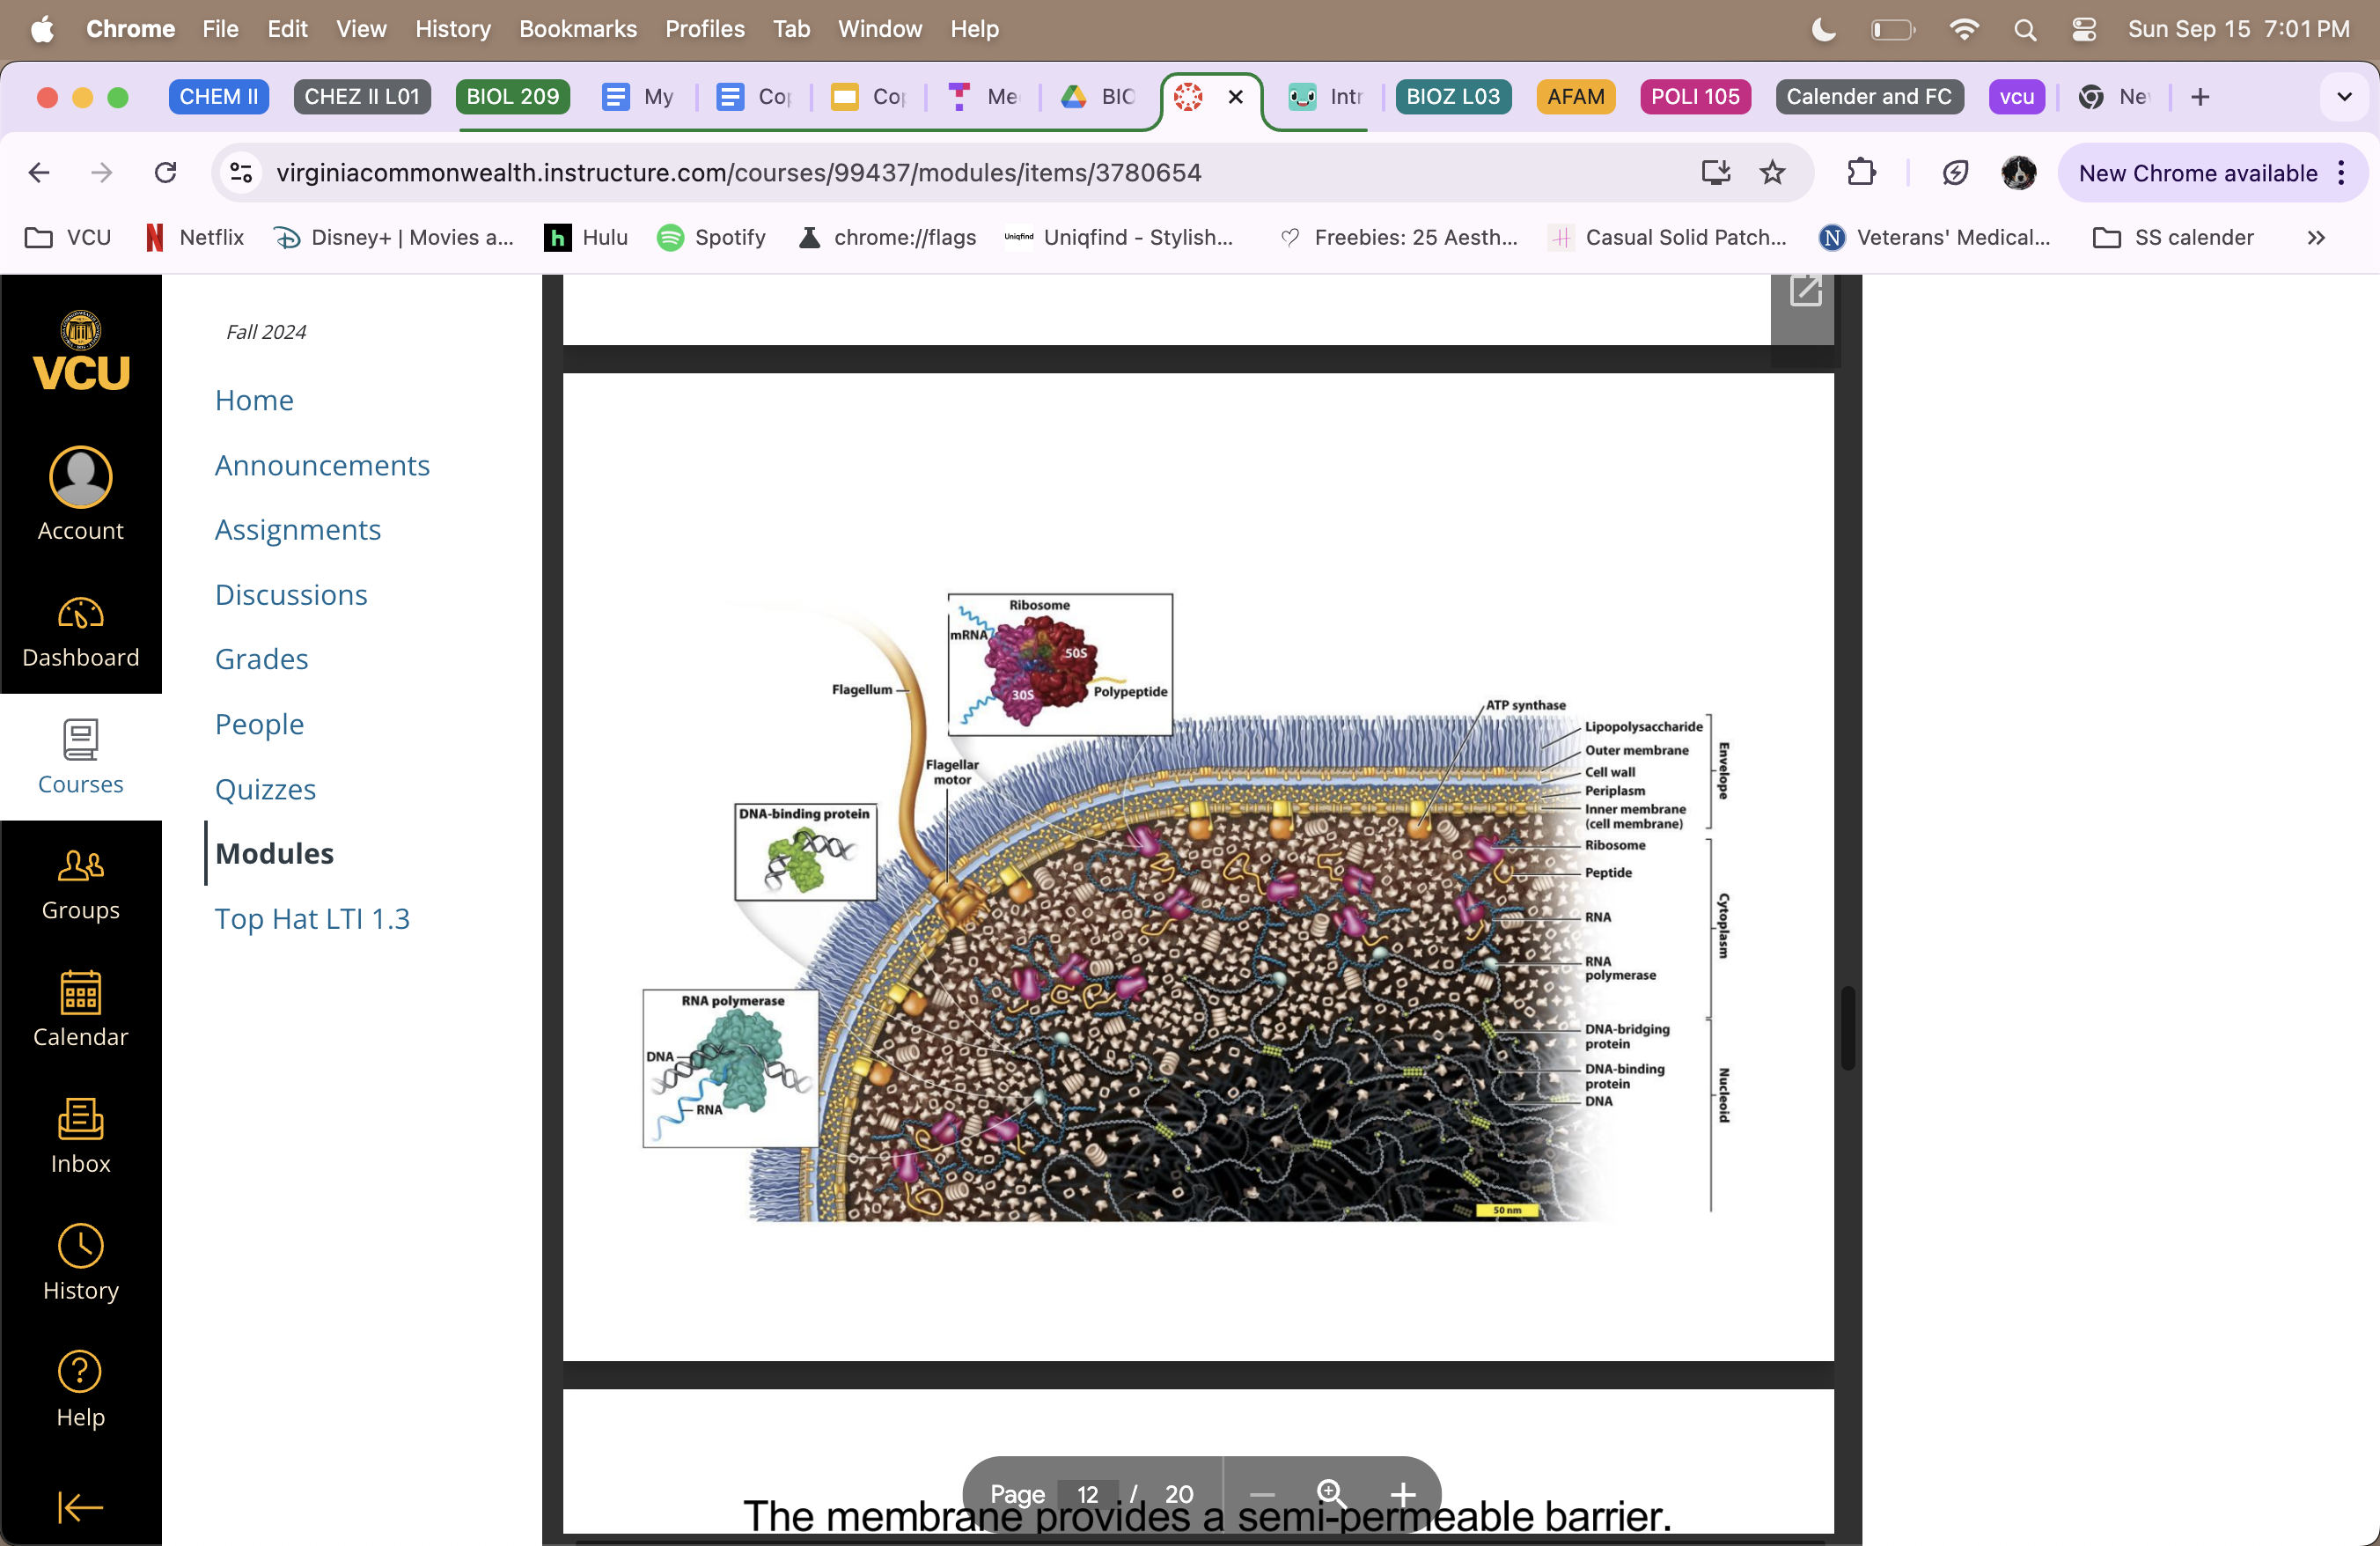Open the Assignments link

click(298, 530)
